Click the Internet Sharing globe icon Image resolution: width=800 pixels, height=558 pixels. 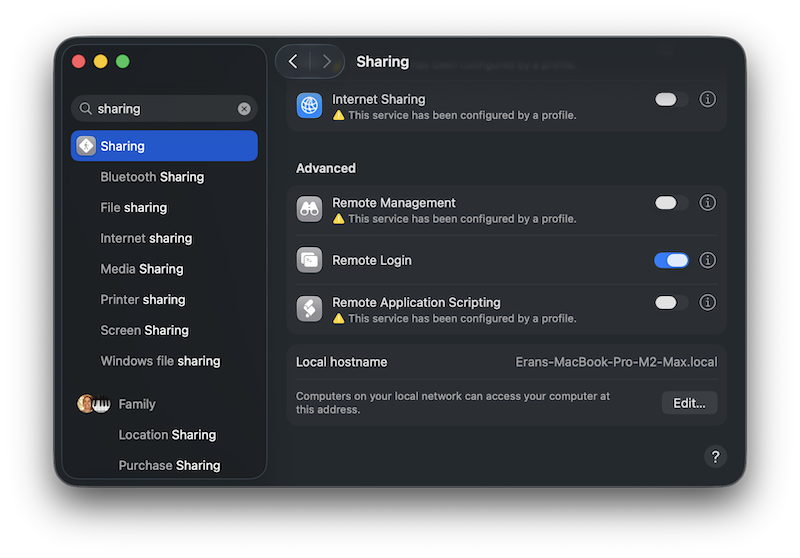tap(309, 106)
